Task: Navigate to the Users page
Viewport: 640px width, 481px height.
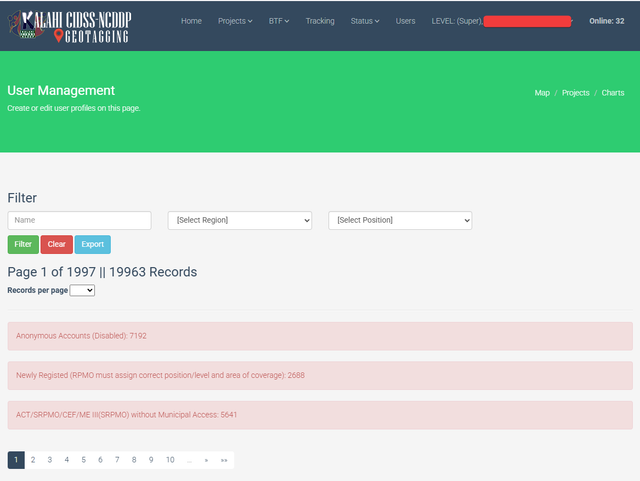Action: click(x=405, y=21)
